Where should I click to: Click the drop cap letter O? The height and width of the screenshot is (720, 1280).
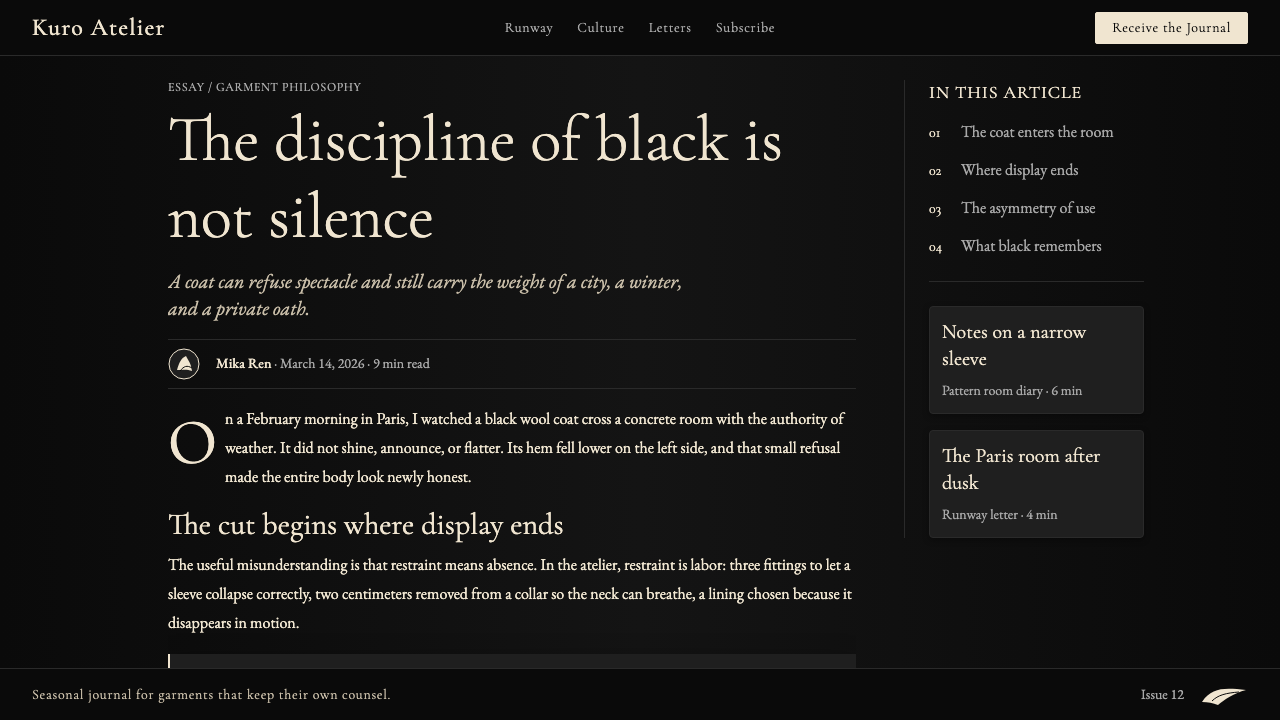(x=192, y=443)
